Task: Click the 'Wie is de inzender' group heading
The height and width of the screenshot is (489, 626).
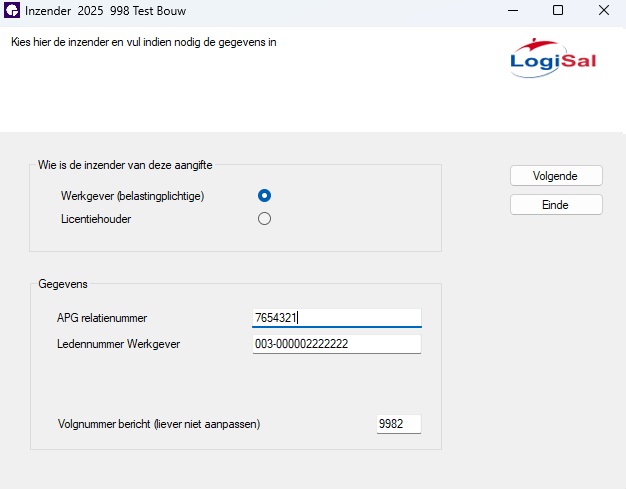Action: pyautogui.click(x=125, y=165)
